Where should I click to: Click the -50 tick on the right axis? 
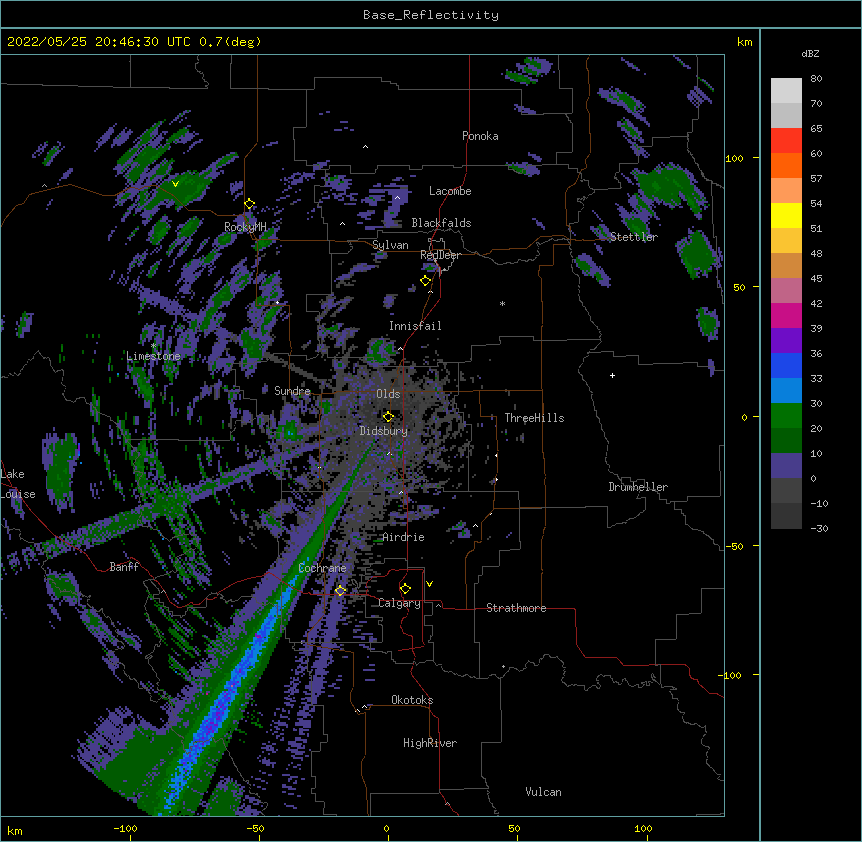(734, 546)
